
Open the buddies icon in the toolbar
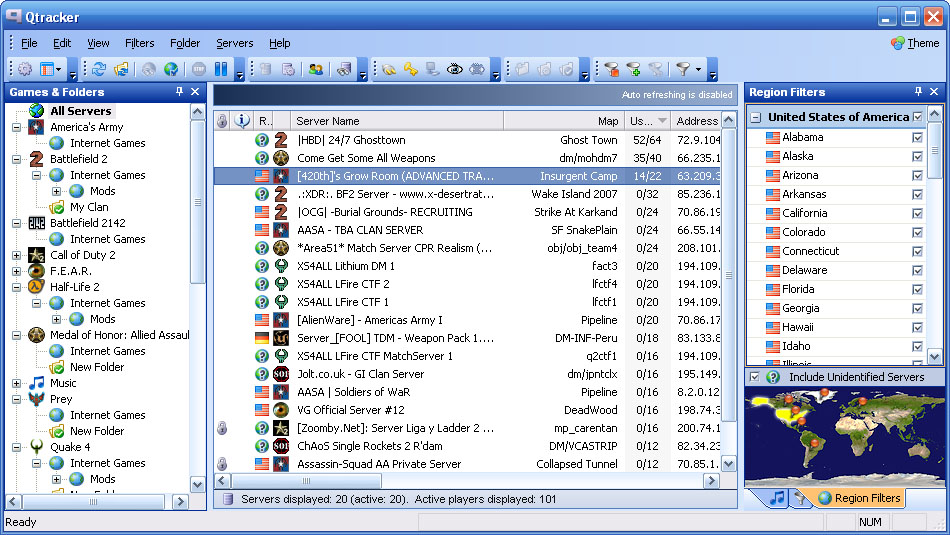(x=316, y=69)
